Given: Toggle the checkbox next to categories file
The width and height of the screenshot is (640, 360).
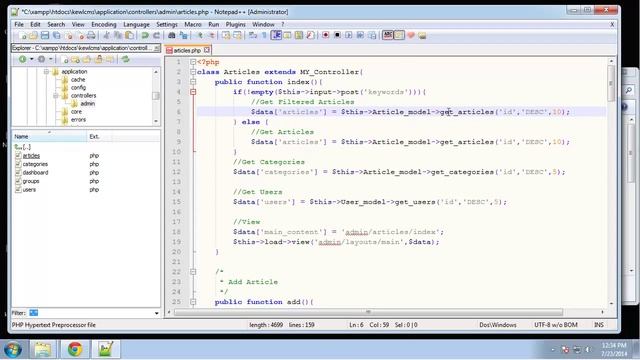Looking at the screenshot, I should click(x=18, y=164).
